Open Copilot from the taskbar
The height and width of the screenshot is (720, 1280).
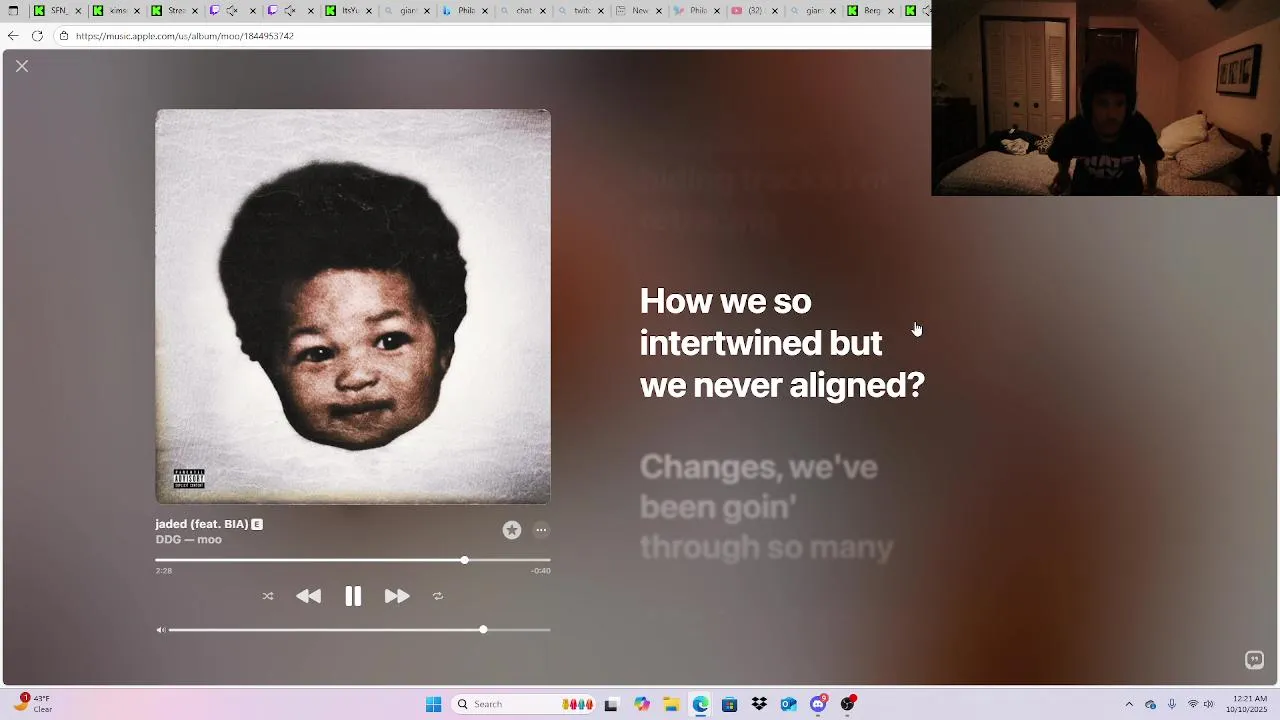pos(642,704)
